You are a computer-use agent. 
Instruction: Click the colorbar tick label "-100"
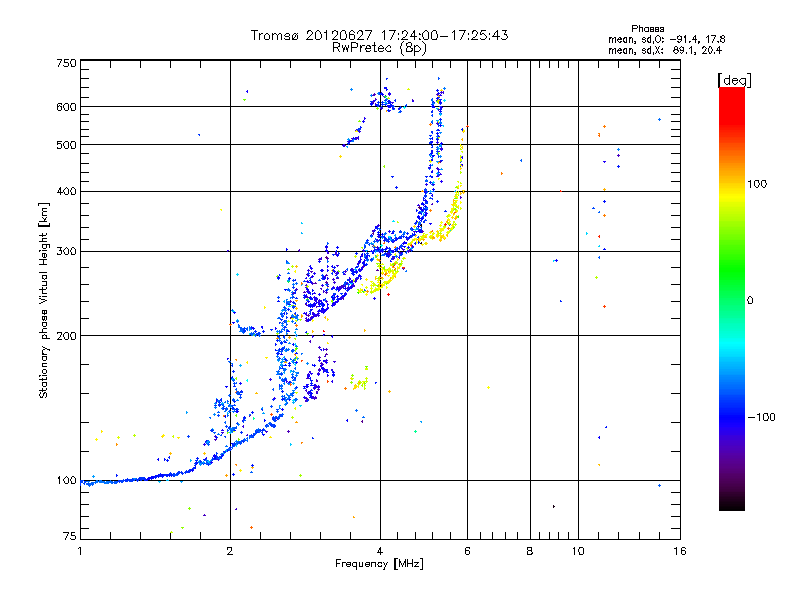(761, 417)
